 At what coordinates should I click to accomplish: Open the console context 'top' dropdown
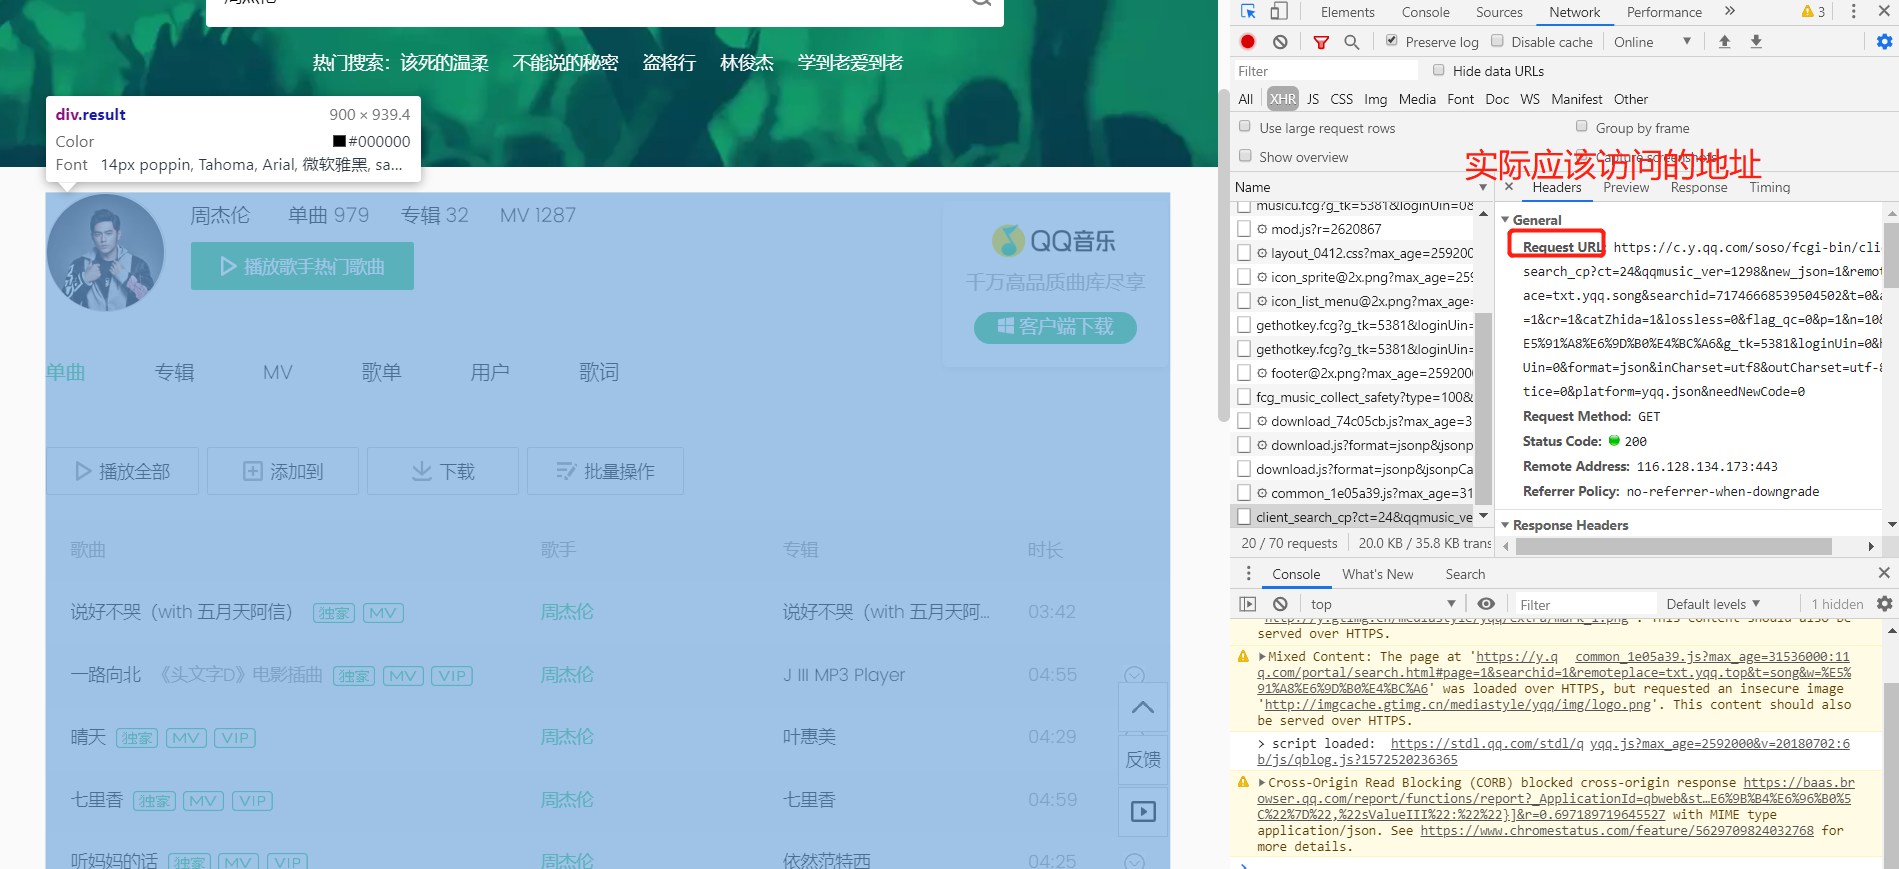pyautogui.click(x=1382, y=604)
